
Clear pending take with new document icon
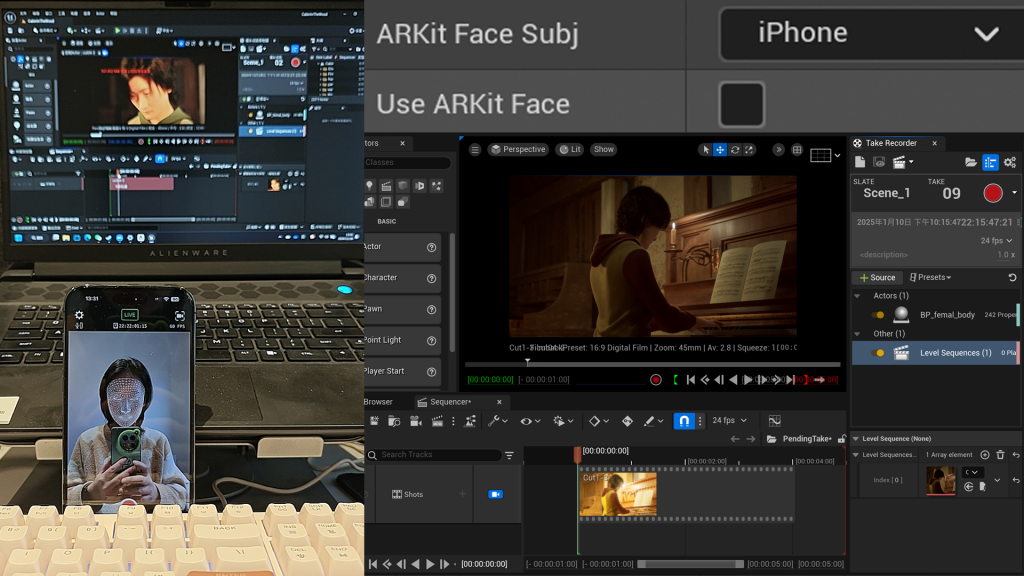tap(860, 163)
